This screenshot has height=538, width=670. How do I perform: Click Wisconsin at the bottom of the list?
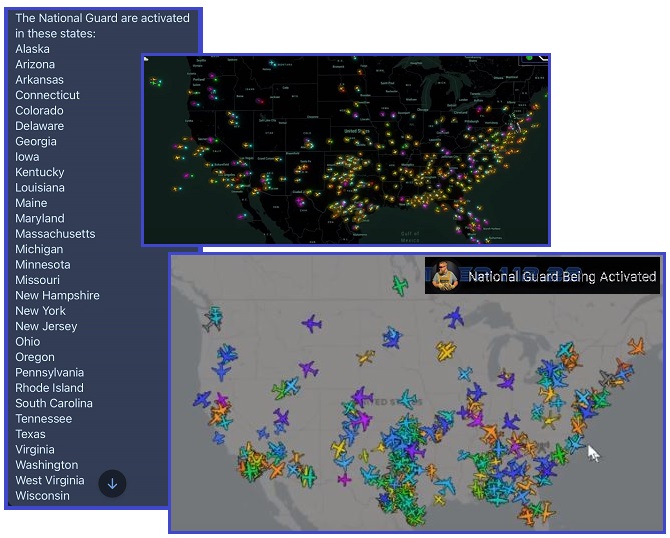[42, 496]
